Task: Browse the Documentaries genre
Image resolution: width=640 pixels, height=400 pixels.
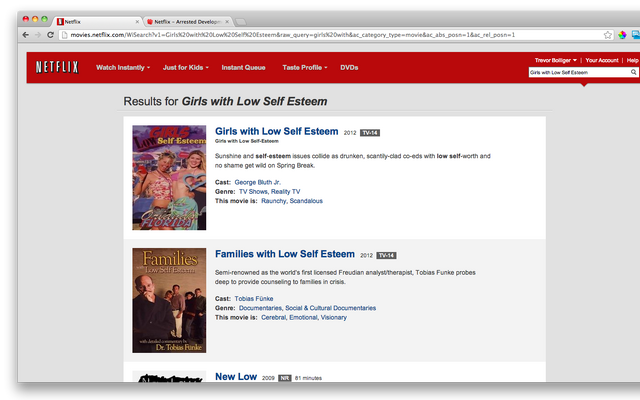Action: [260, 308]
